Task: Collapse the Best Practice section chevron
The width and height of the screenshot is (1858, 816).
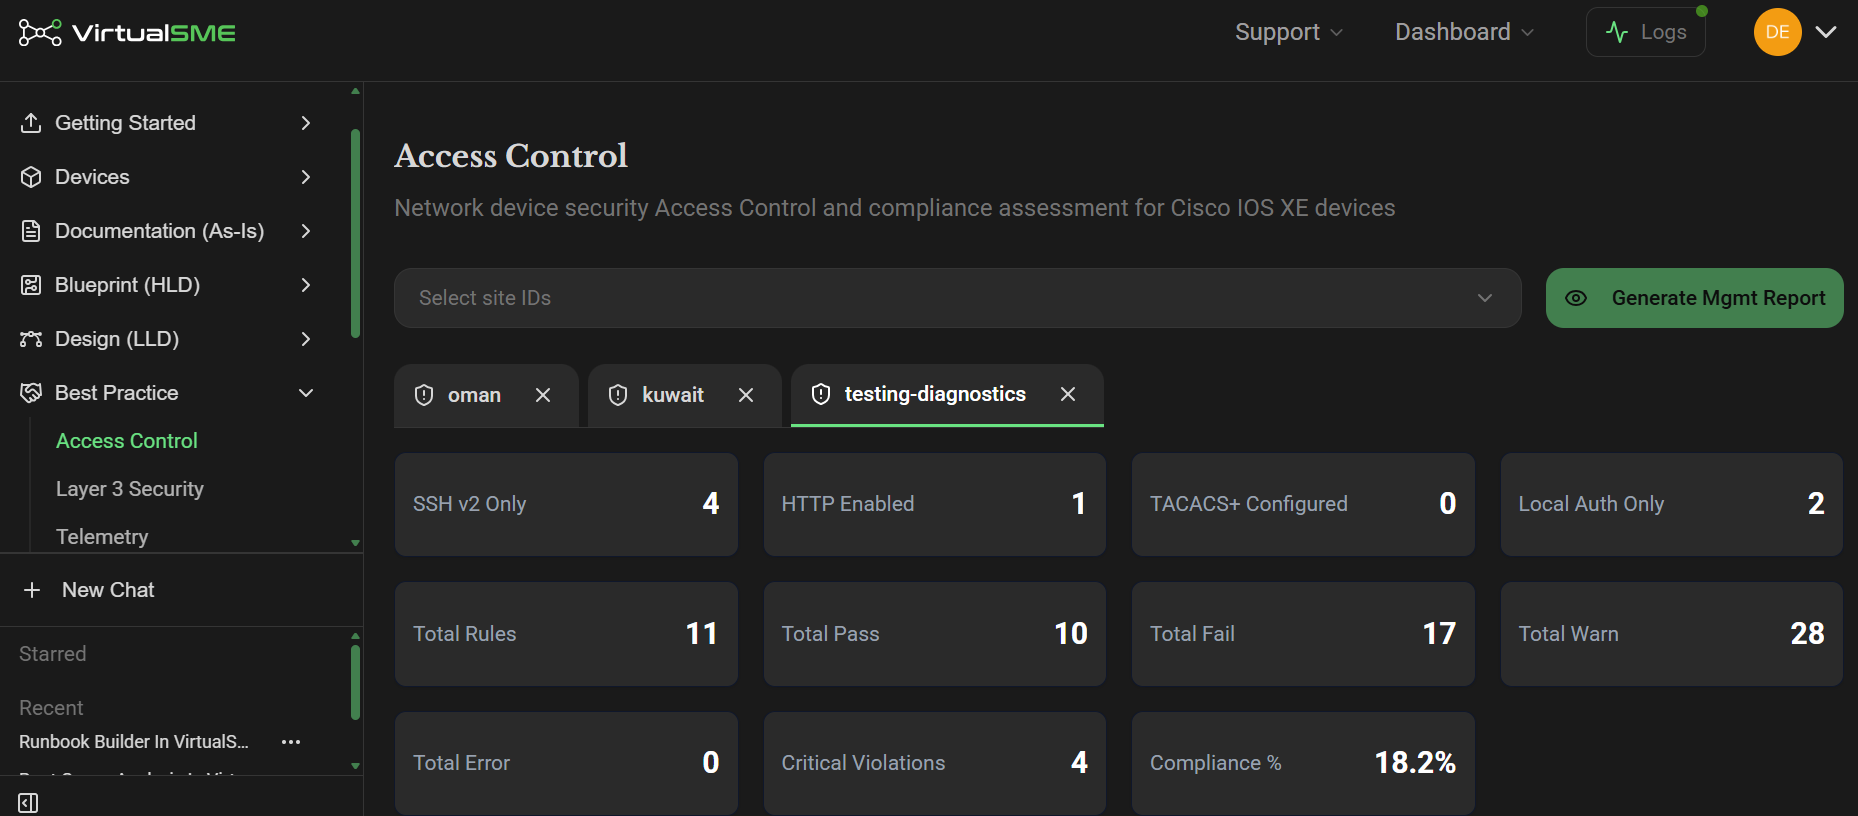Action: (306, 393)
